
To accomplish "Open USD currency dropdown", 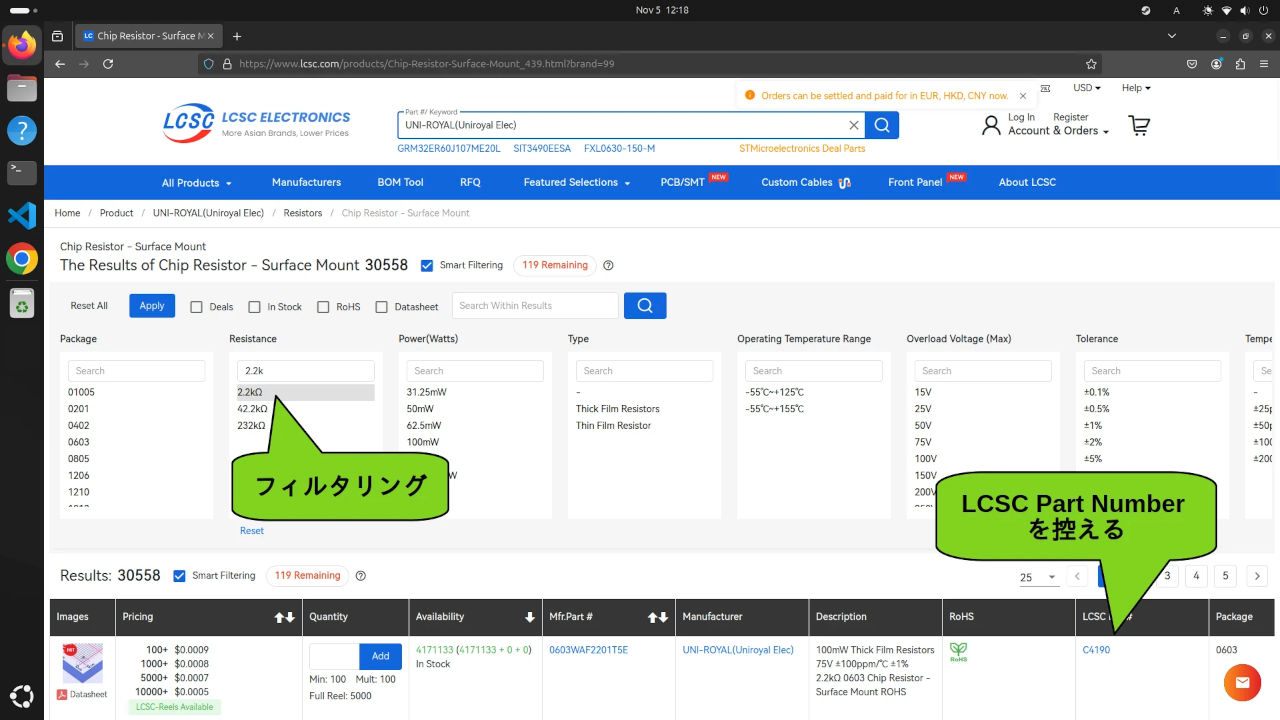I will tap(1086, 88).
